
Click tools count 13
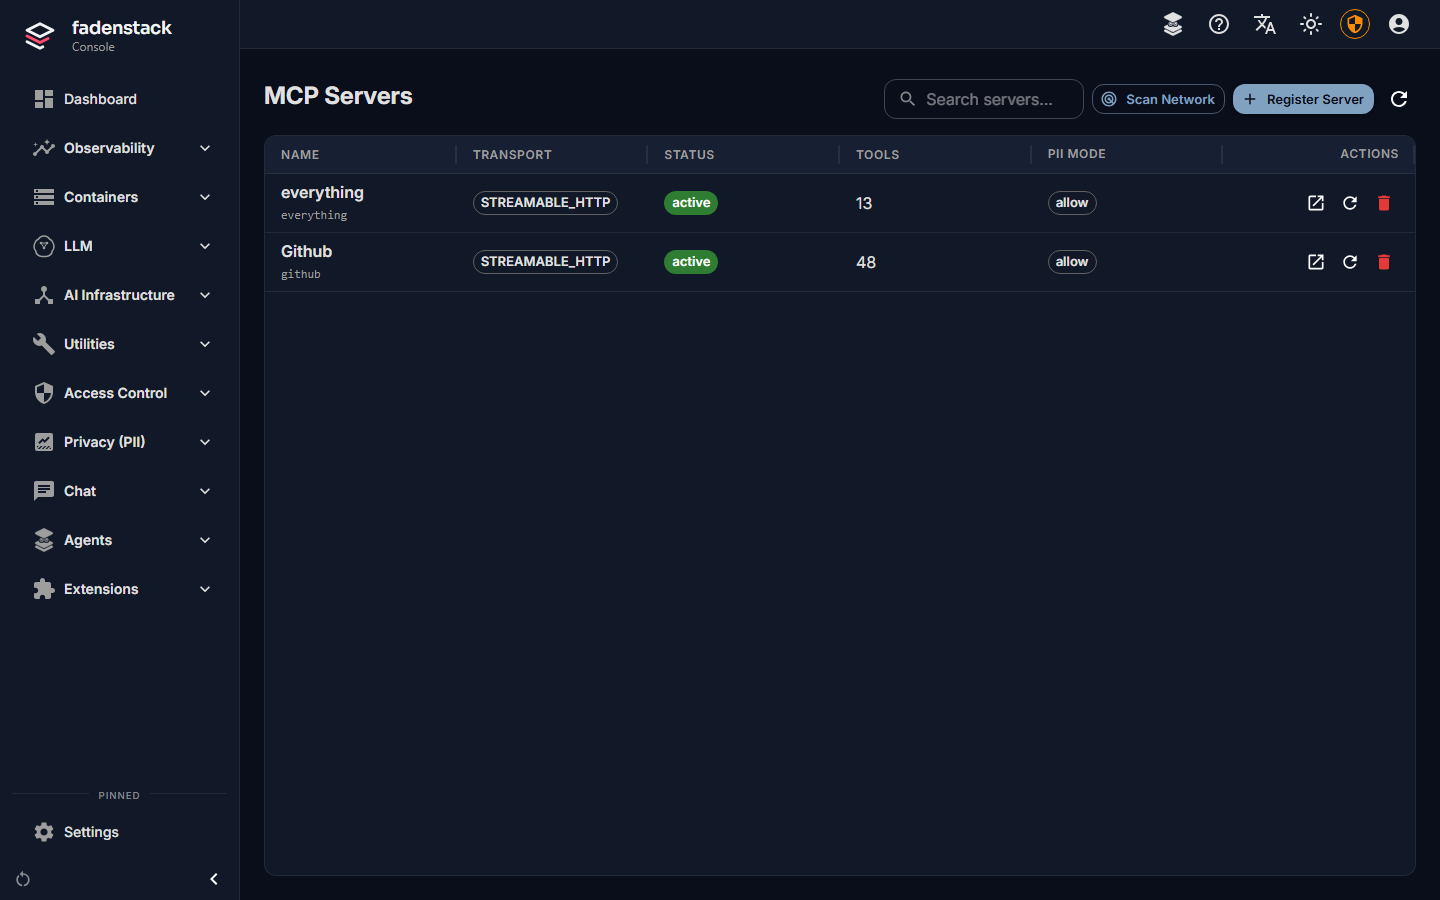[x=864, y=203]
